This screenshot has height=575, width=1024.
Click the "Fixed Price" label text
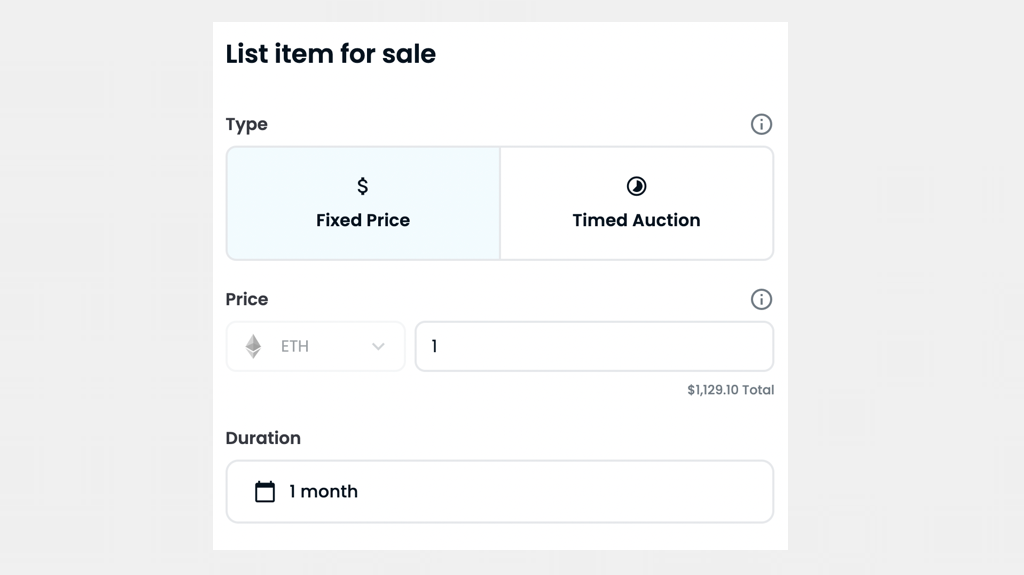(363, 220)
